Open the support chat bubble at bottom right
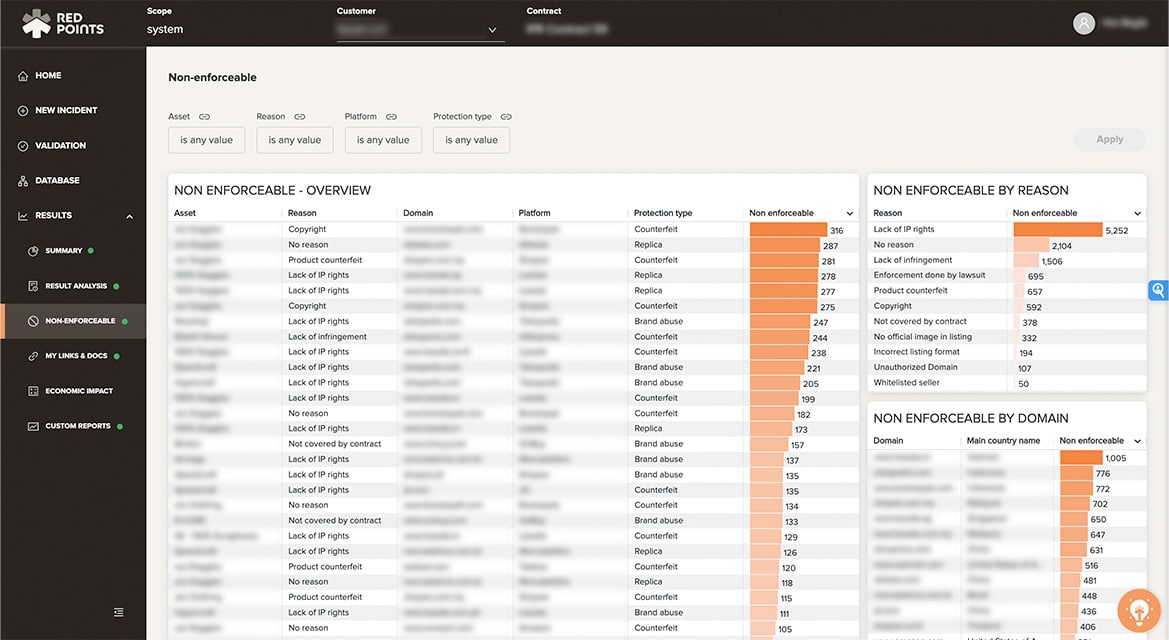This screenshot has height=640, width=1169. 1138,610
